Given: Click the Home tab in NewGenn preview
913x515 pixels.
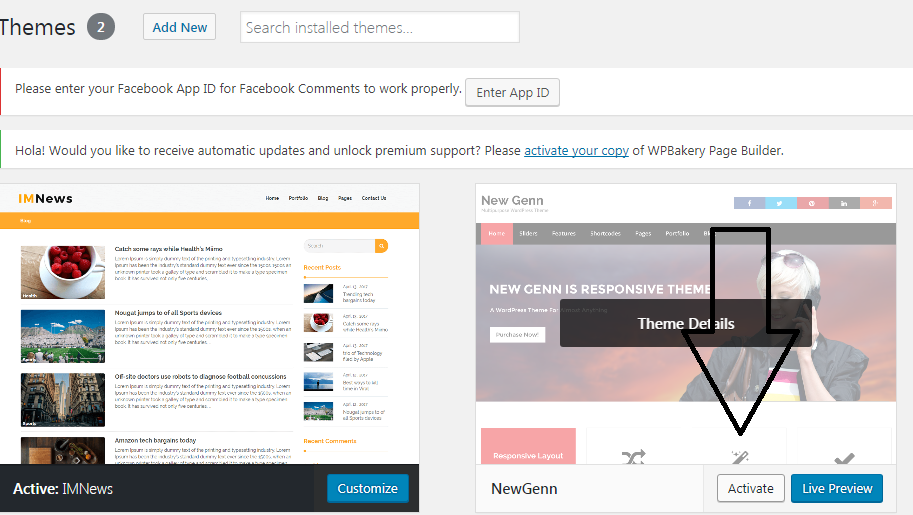Looking at the screenshot, I should (495, 234).
